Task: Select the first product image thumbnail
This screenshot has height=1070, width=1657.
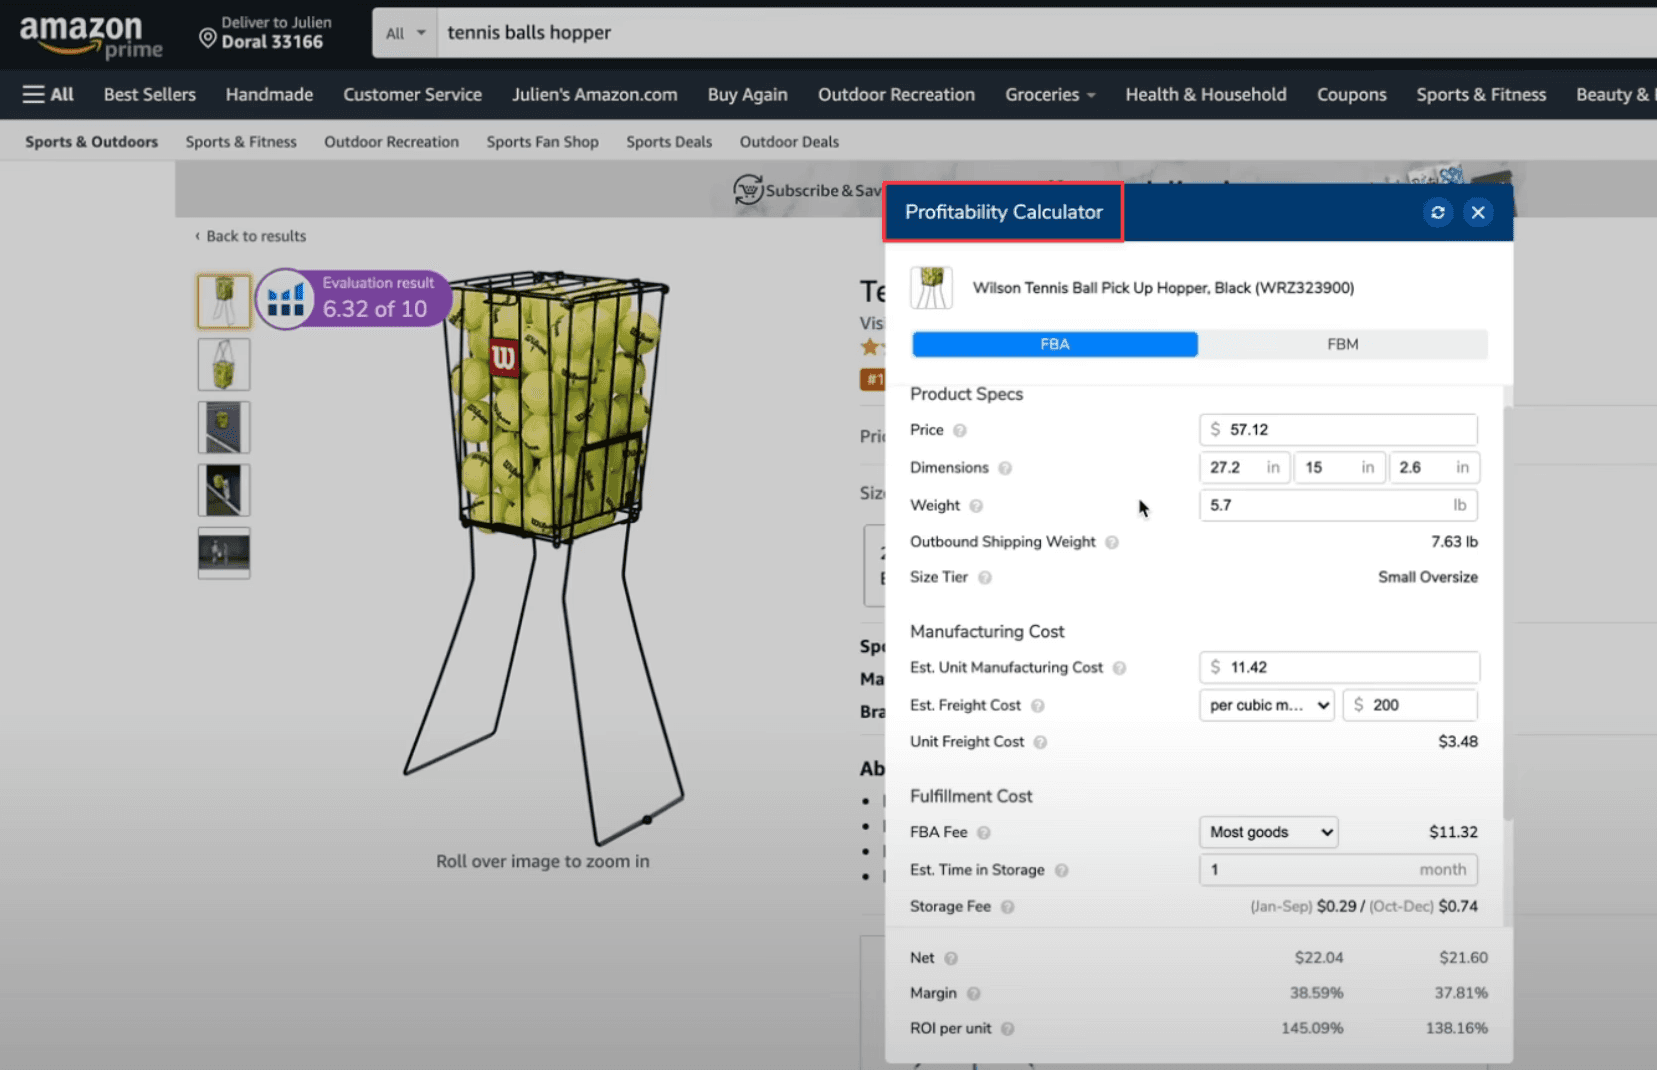Action: point(224,301)
